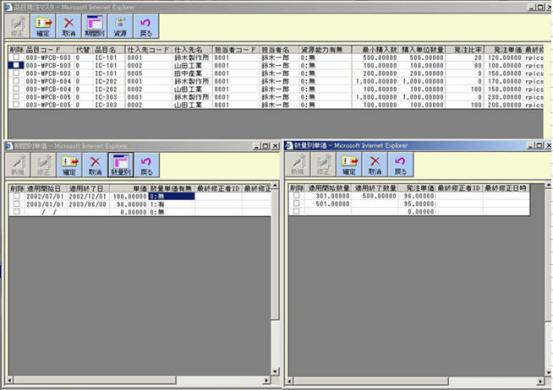The width and height of the screenshot is (553, 390).
Task: Tick delete checkbox for 301.00000 quantity row
Action: [296, 195]
